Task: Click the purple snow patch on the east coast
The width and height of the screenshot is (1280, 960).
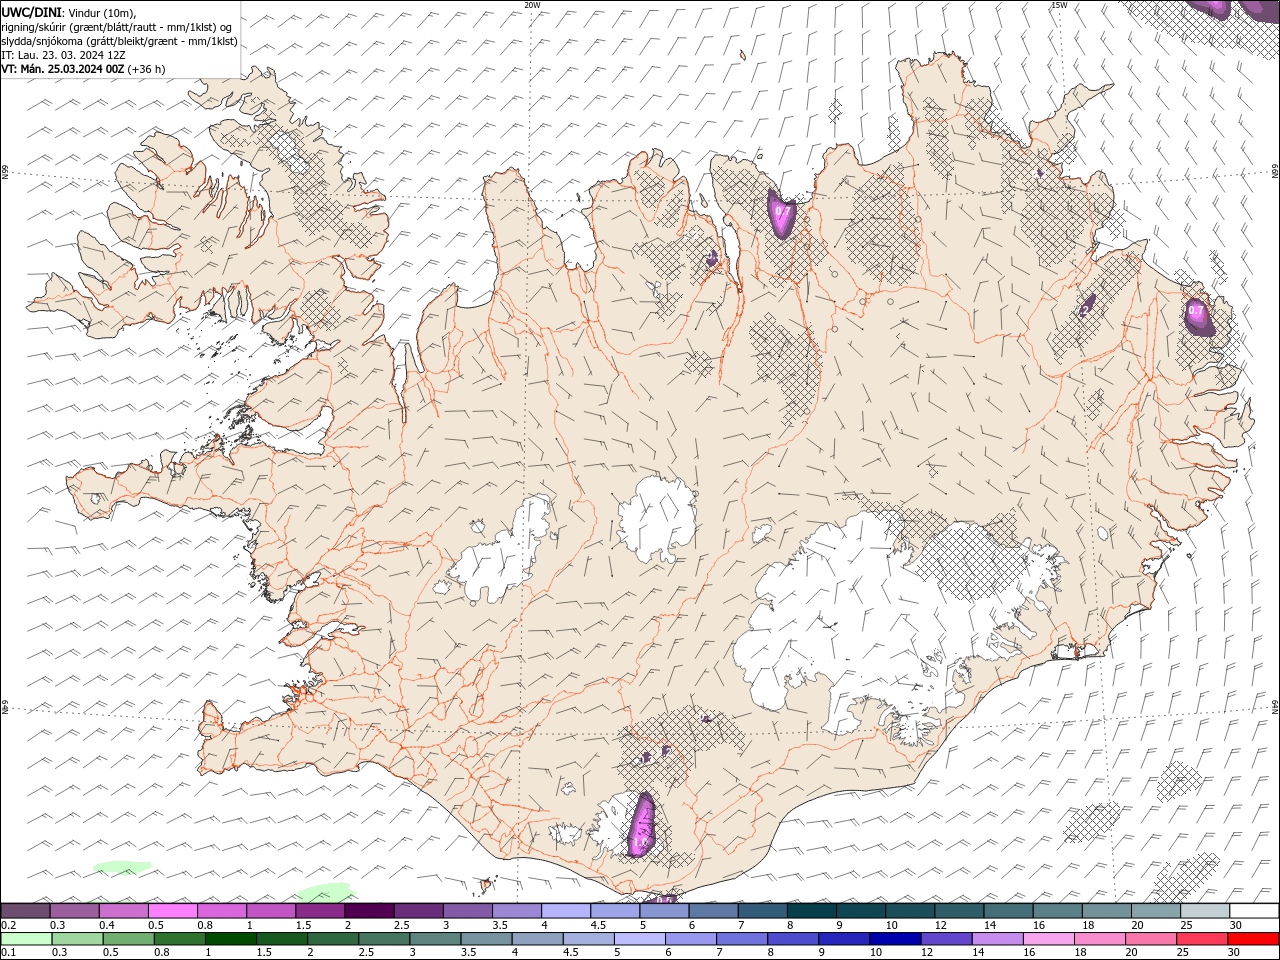Action: [1197, 315]
